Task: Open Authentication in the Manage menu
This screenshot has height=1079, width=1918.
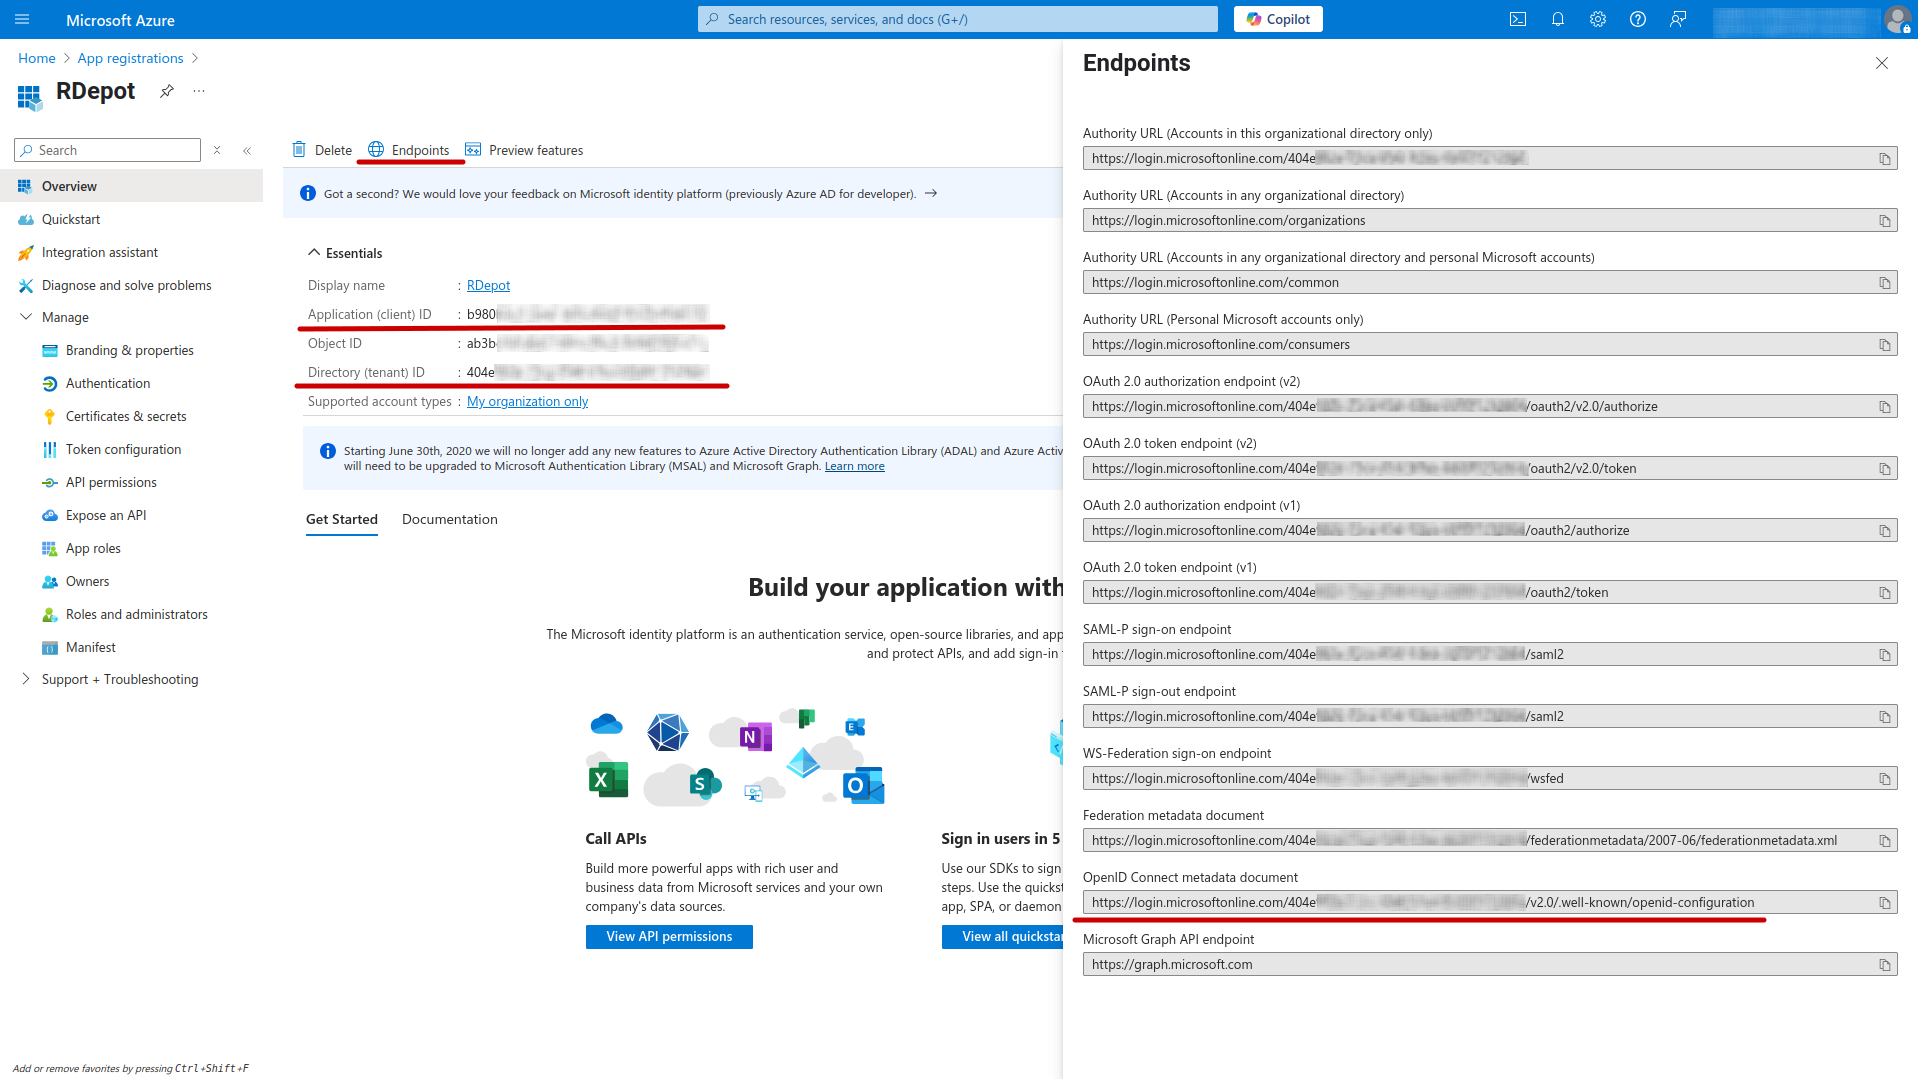Action: coord(108,383)
